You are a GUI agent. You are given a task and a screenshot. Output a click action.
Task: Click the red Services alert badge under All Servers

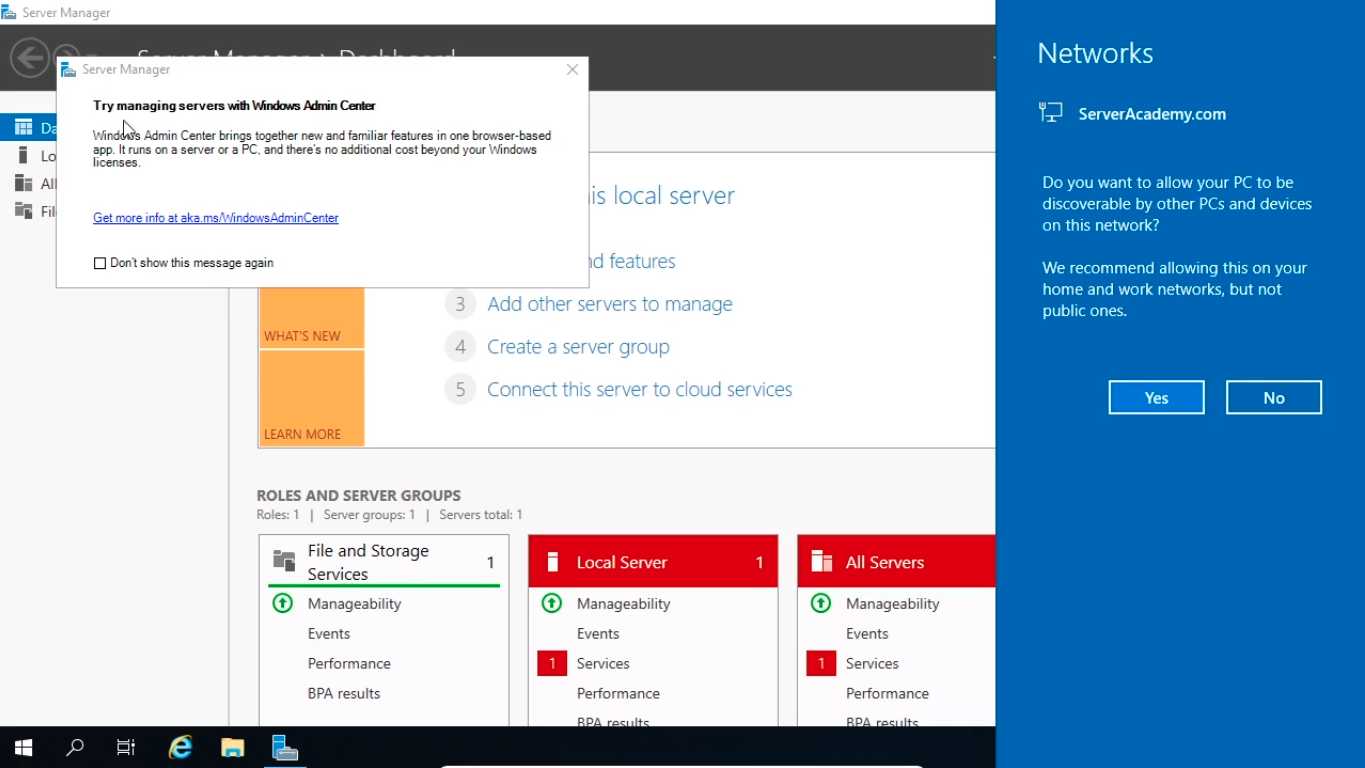(821, 663)
